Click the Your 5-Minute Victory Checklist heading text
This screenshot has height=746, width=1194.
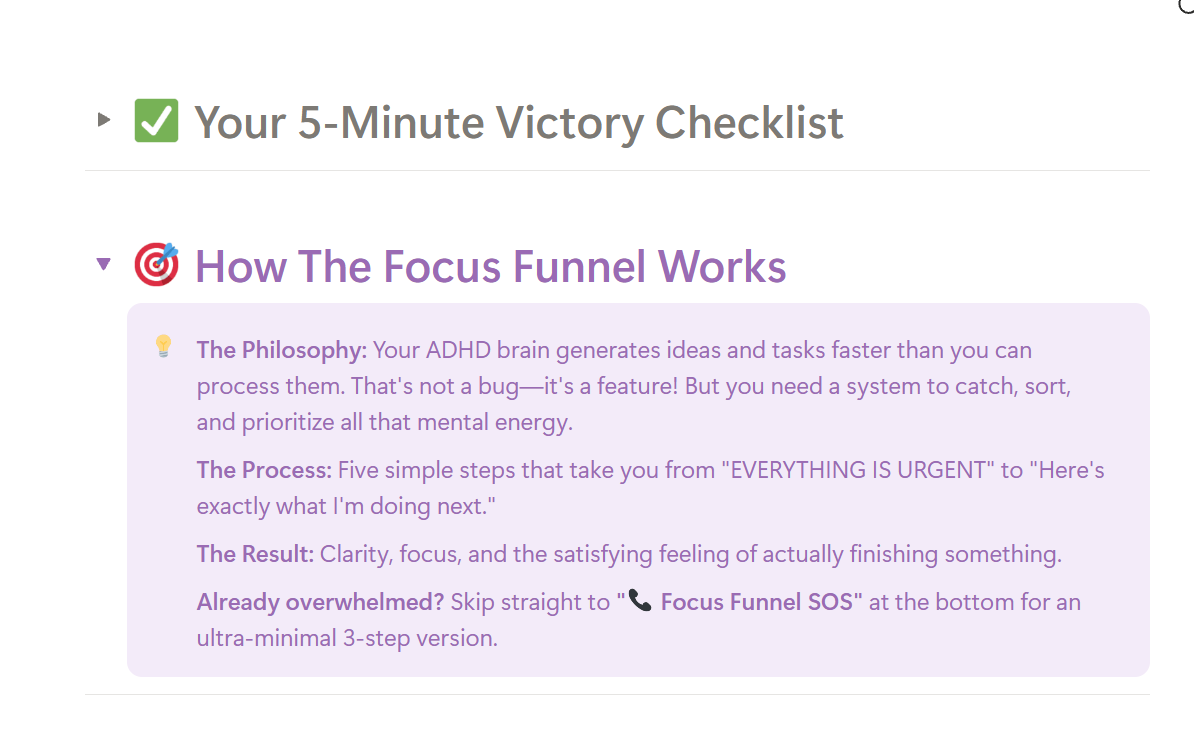(x=518, y=122)
